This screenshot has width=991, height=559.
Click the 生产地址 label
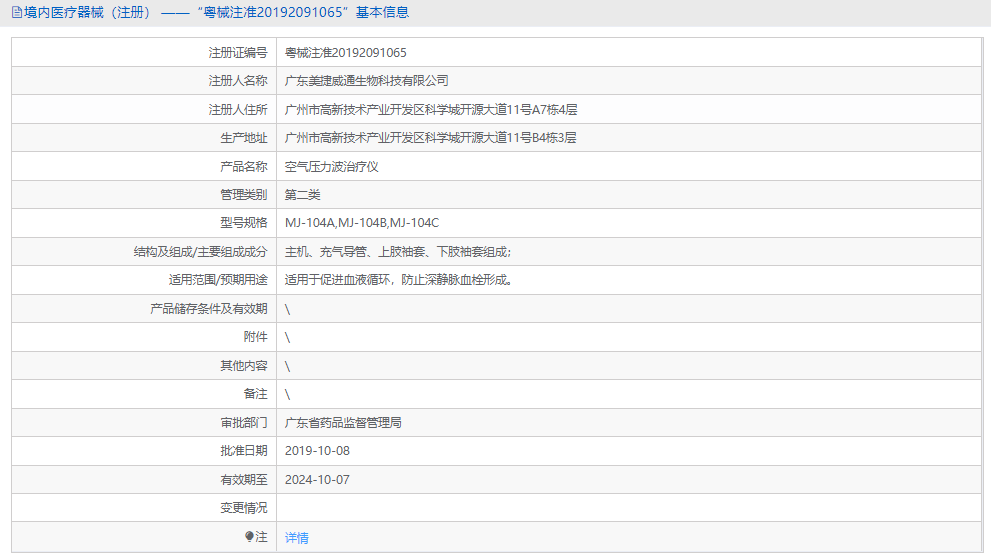tap(243, 138)
